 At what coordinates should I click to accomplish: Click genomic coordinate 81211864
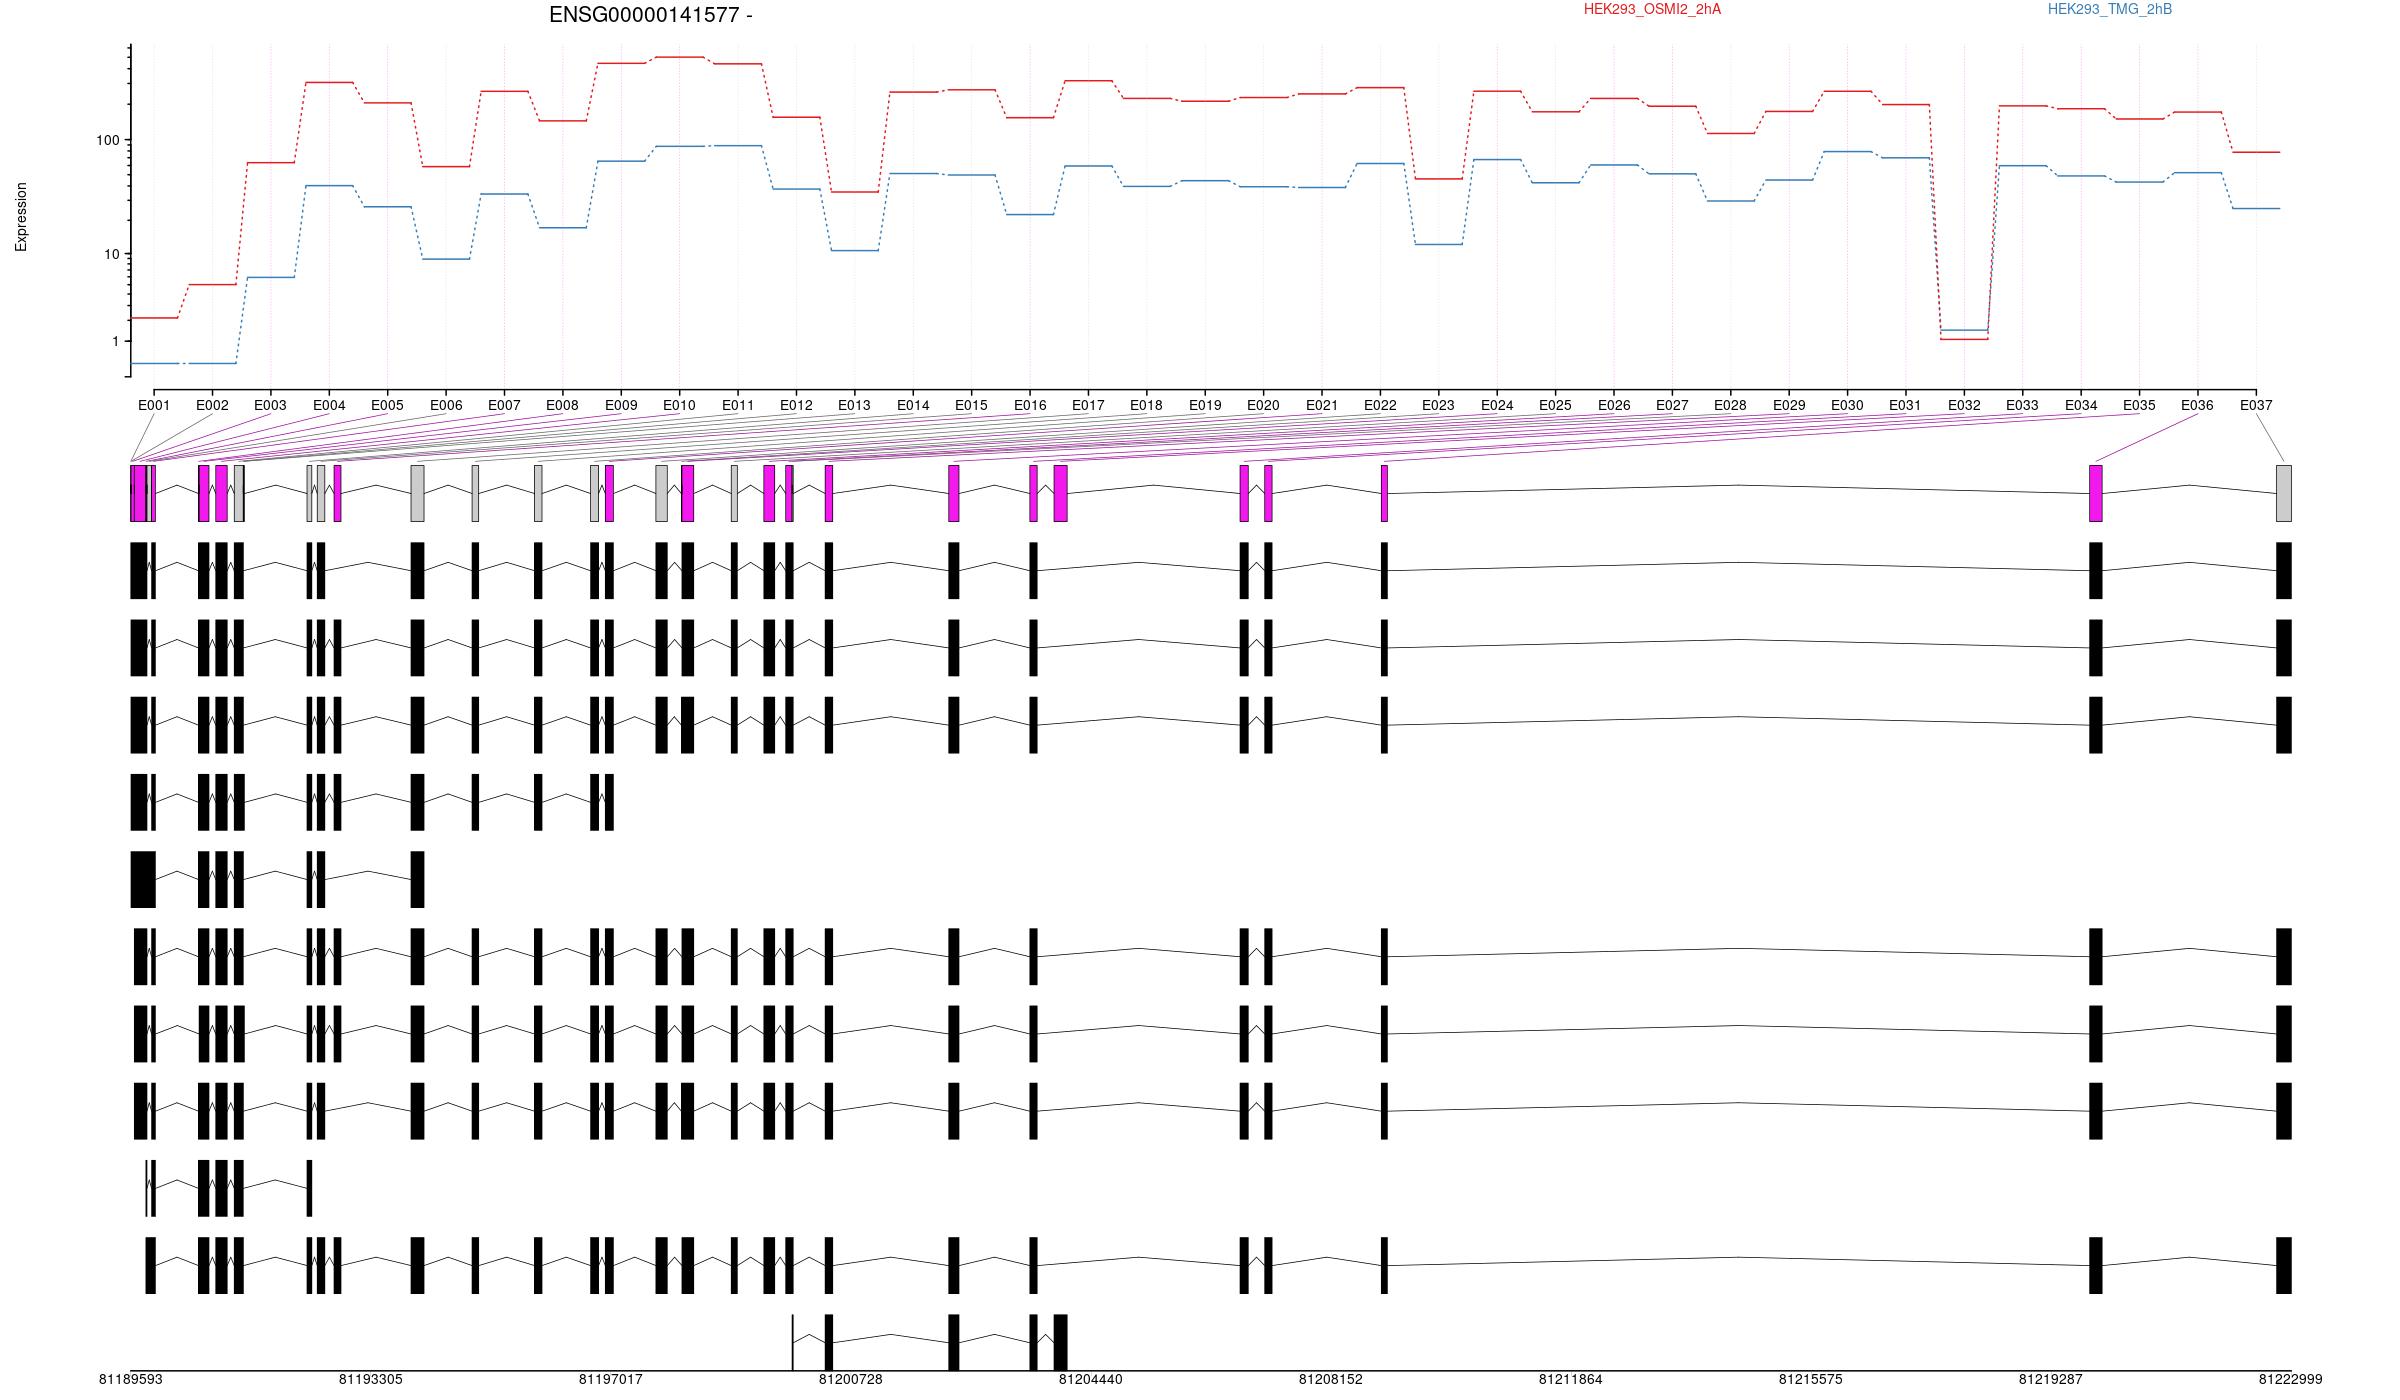point(1571,1379)
